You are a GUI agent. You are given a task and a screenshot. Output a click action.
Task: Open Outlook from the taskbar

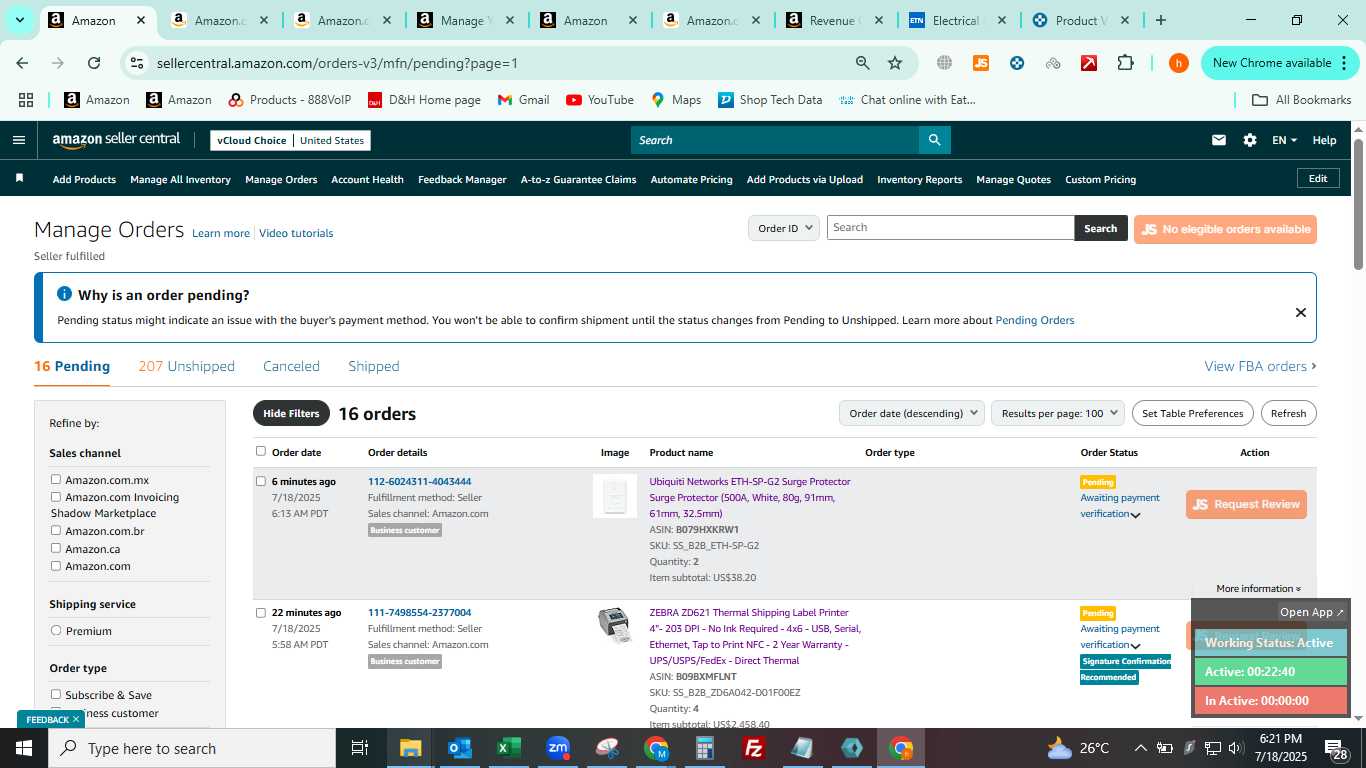pos(459,748)
